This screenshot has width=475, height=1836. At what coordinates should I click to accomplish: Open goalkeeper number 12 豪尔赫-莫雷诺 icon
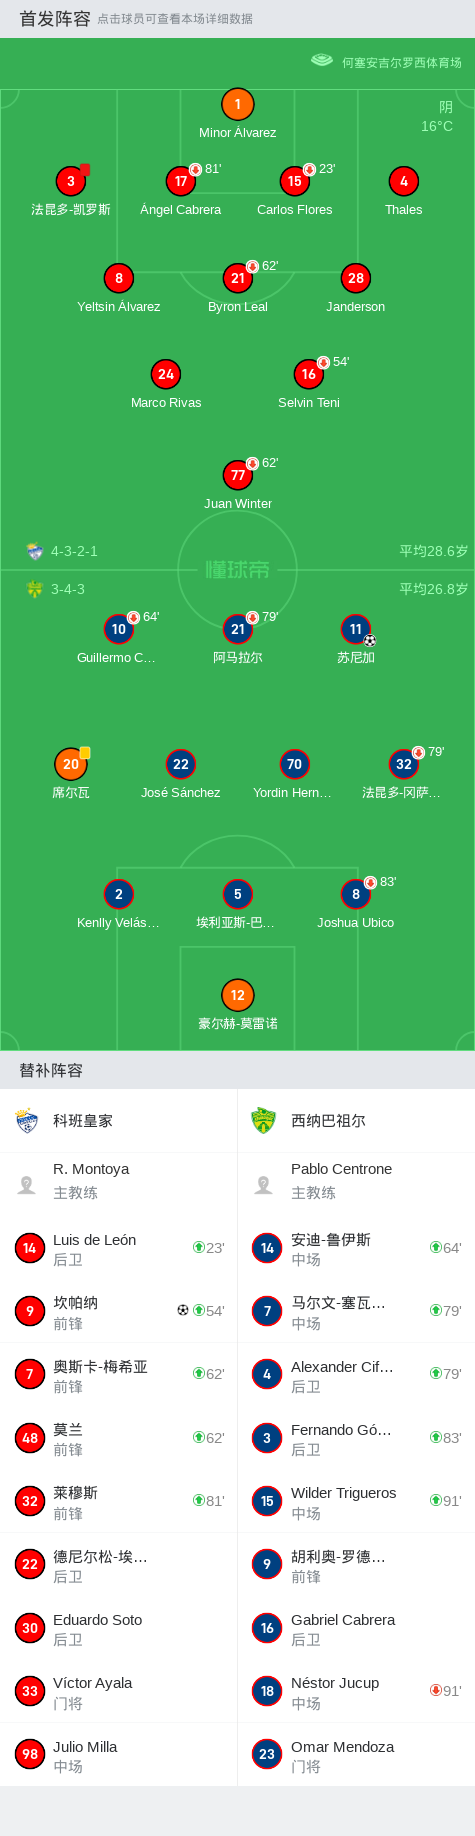[237, 995]
